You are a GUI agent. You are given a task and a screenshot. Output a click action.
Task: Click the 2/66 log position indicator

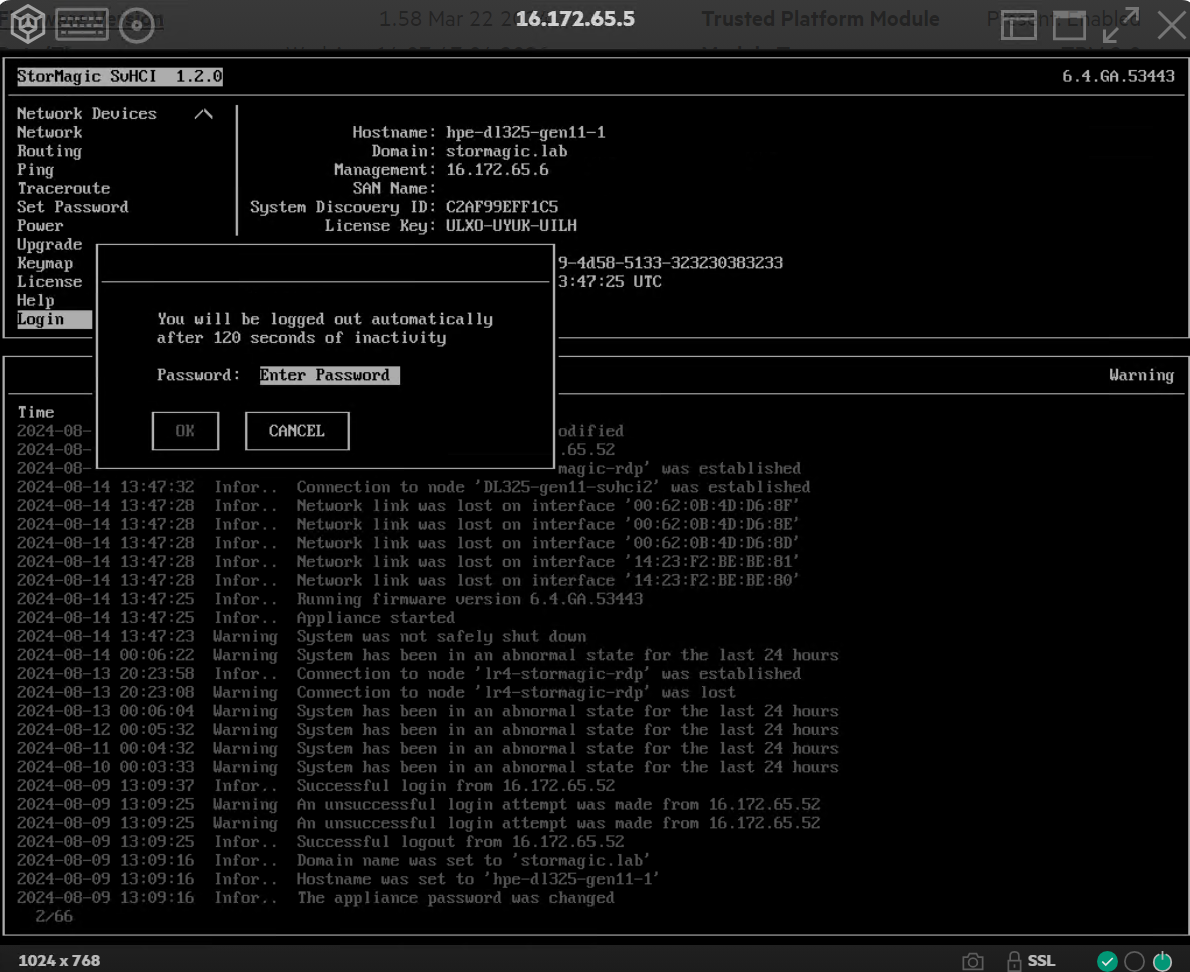(x=54, y=917)
